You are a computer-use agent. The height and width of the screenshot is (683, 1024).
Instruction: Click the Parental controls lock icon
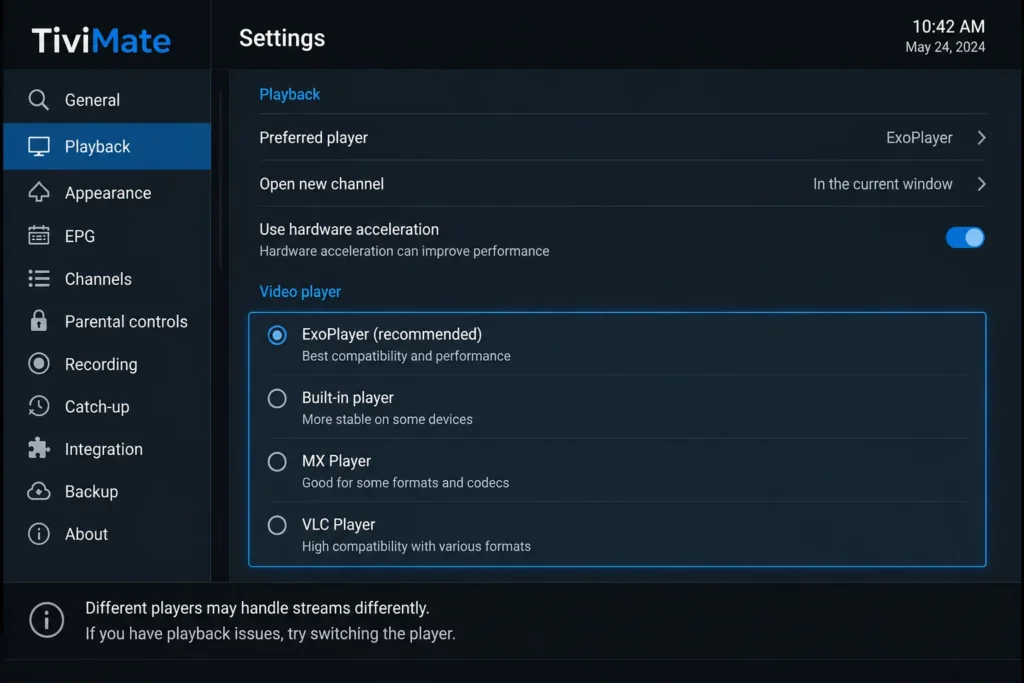(x=39, y=321)
